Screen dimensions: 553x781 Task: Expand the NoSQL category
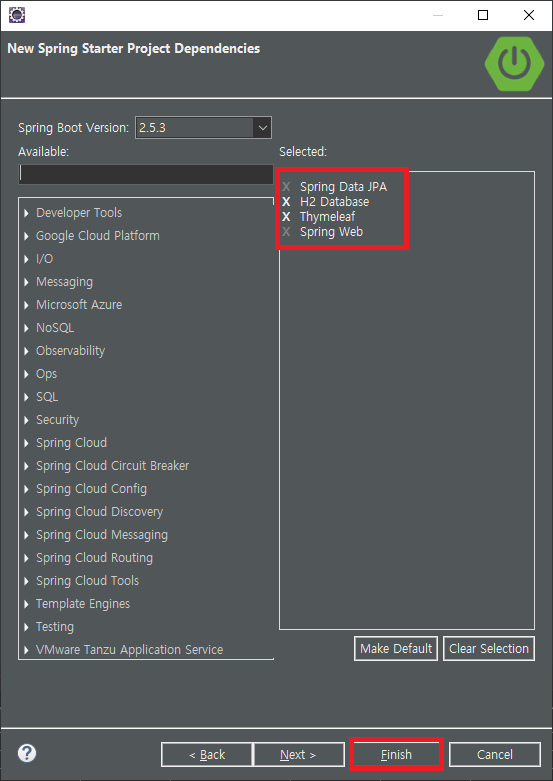point(26,328)
